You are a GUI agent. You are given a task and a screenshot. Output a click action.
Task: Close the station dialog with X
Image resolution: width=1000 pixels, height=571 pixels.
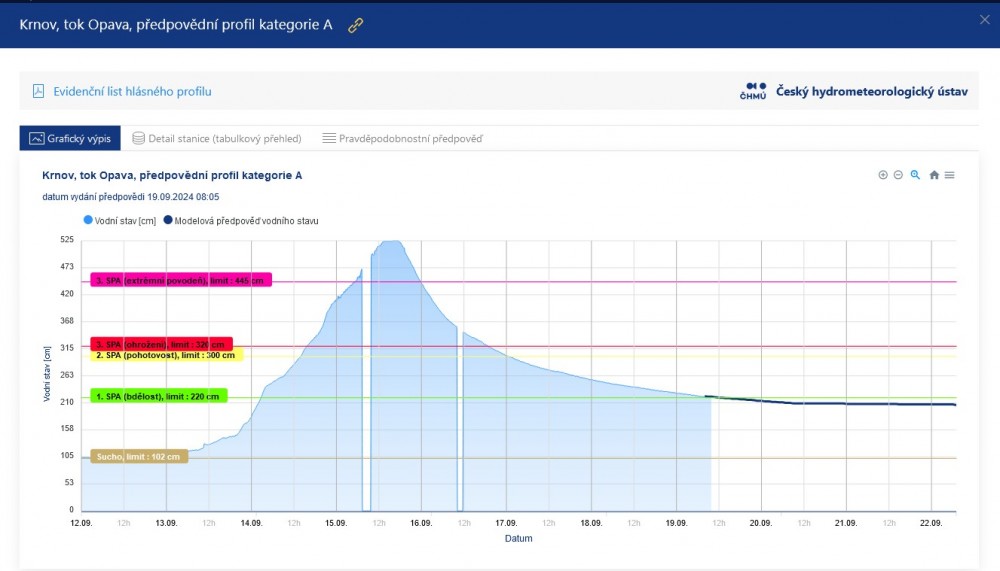(x=984, y=19)
